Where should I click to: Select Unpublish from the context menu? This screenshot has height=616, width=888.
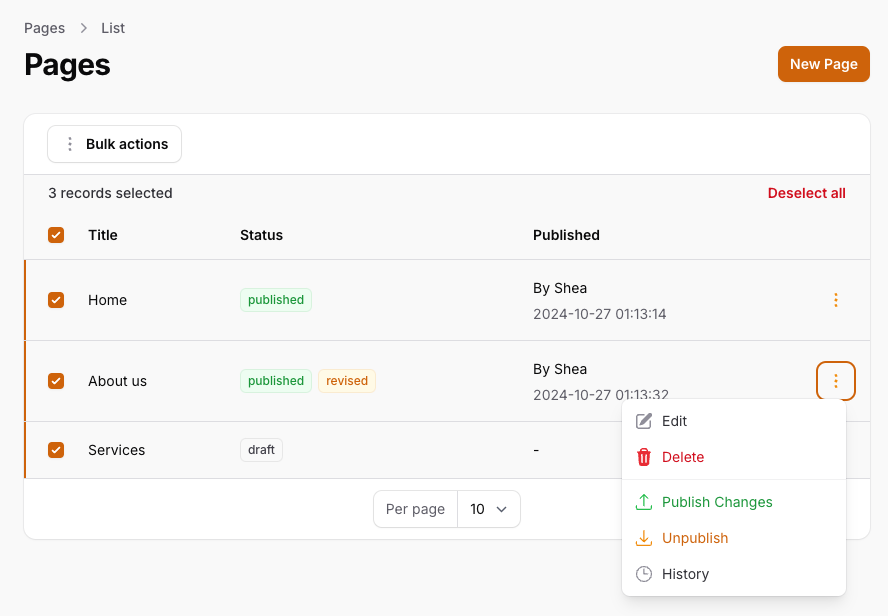point(695,538)
